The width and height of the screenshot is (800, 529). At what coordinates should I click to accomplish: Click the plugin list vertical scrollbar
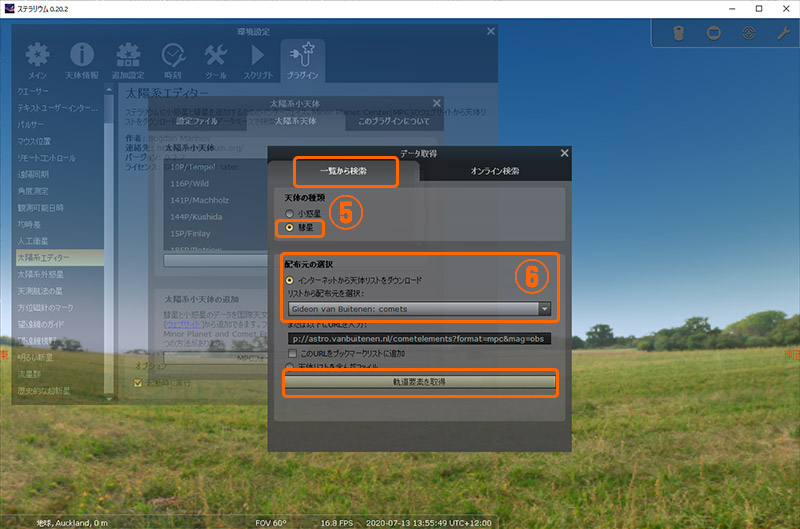pos(109,243)
